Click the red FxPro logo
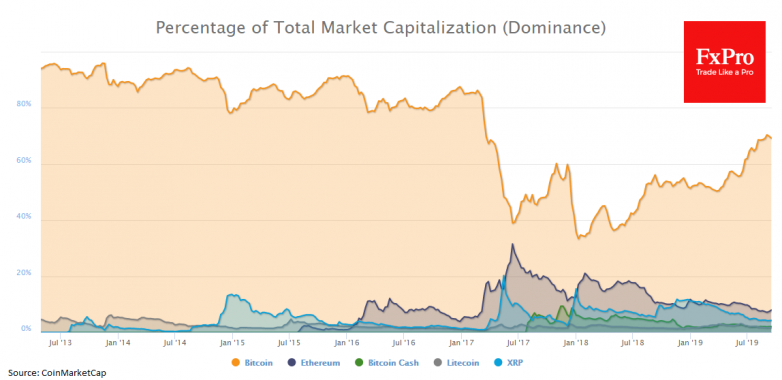Image resolution: width=782 pixels, height=380 pixels. pos(724,62)
